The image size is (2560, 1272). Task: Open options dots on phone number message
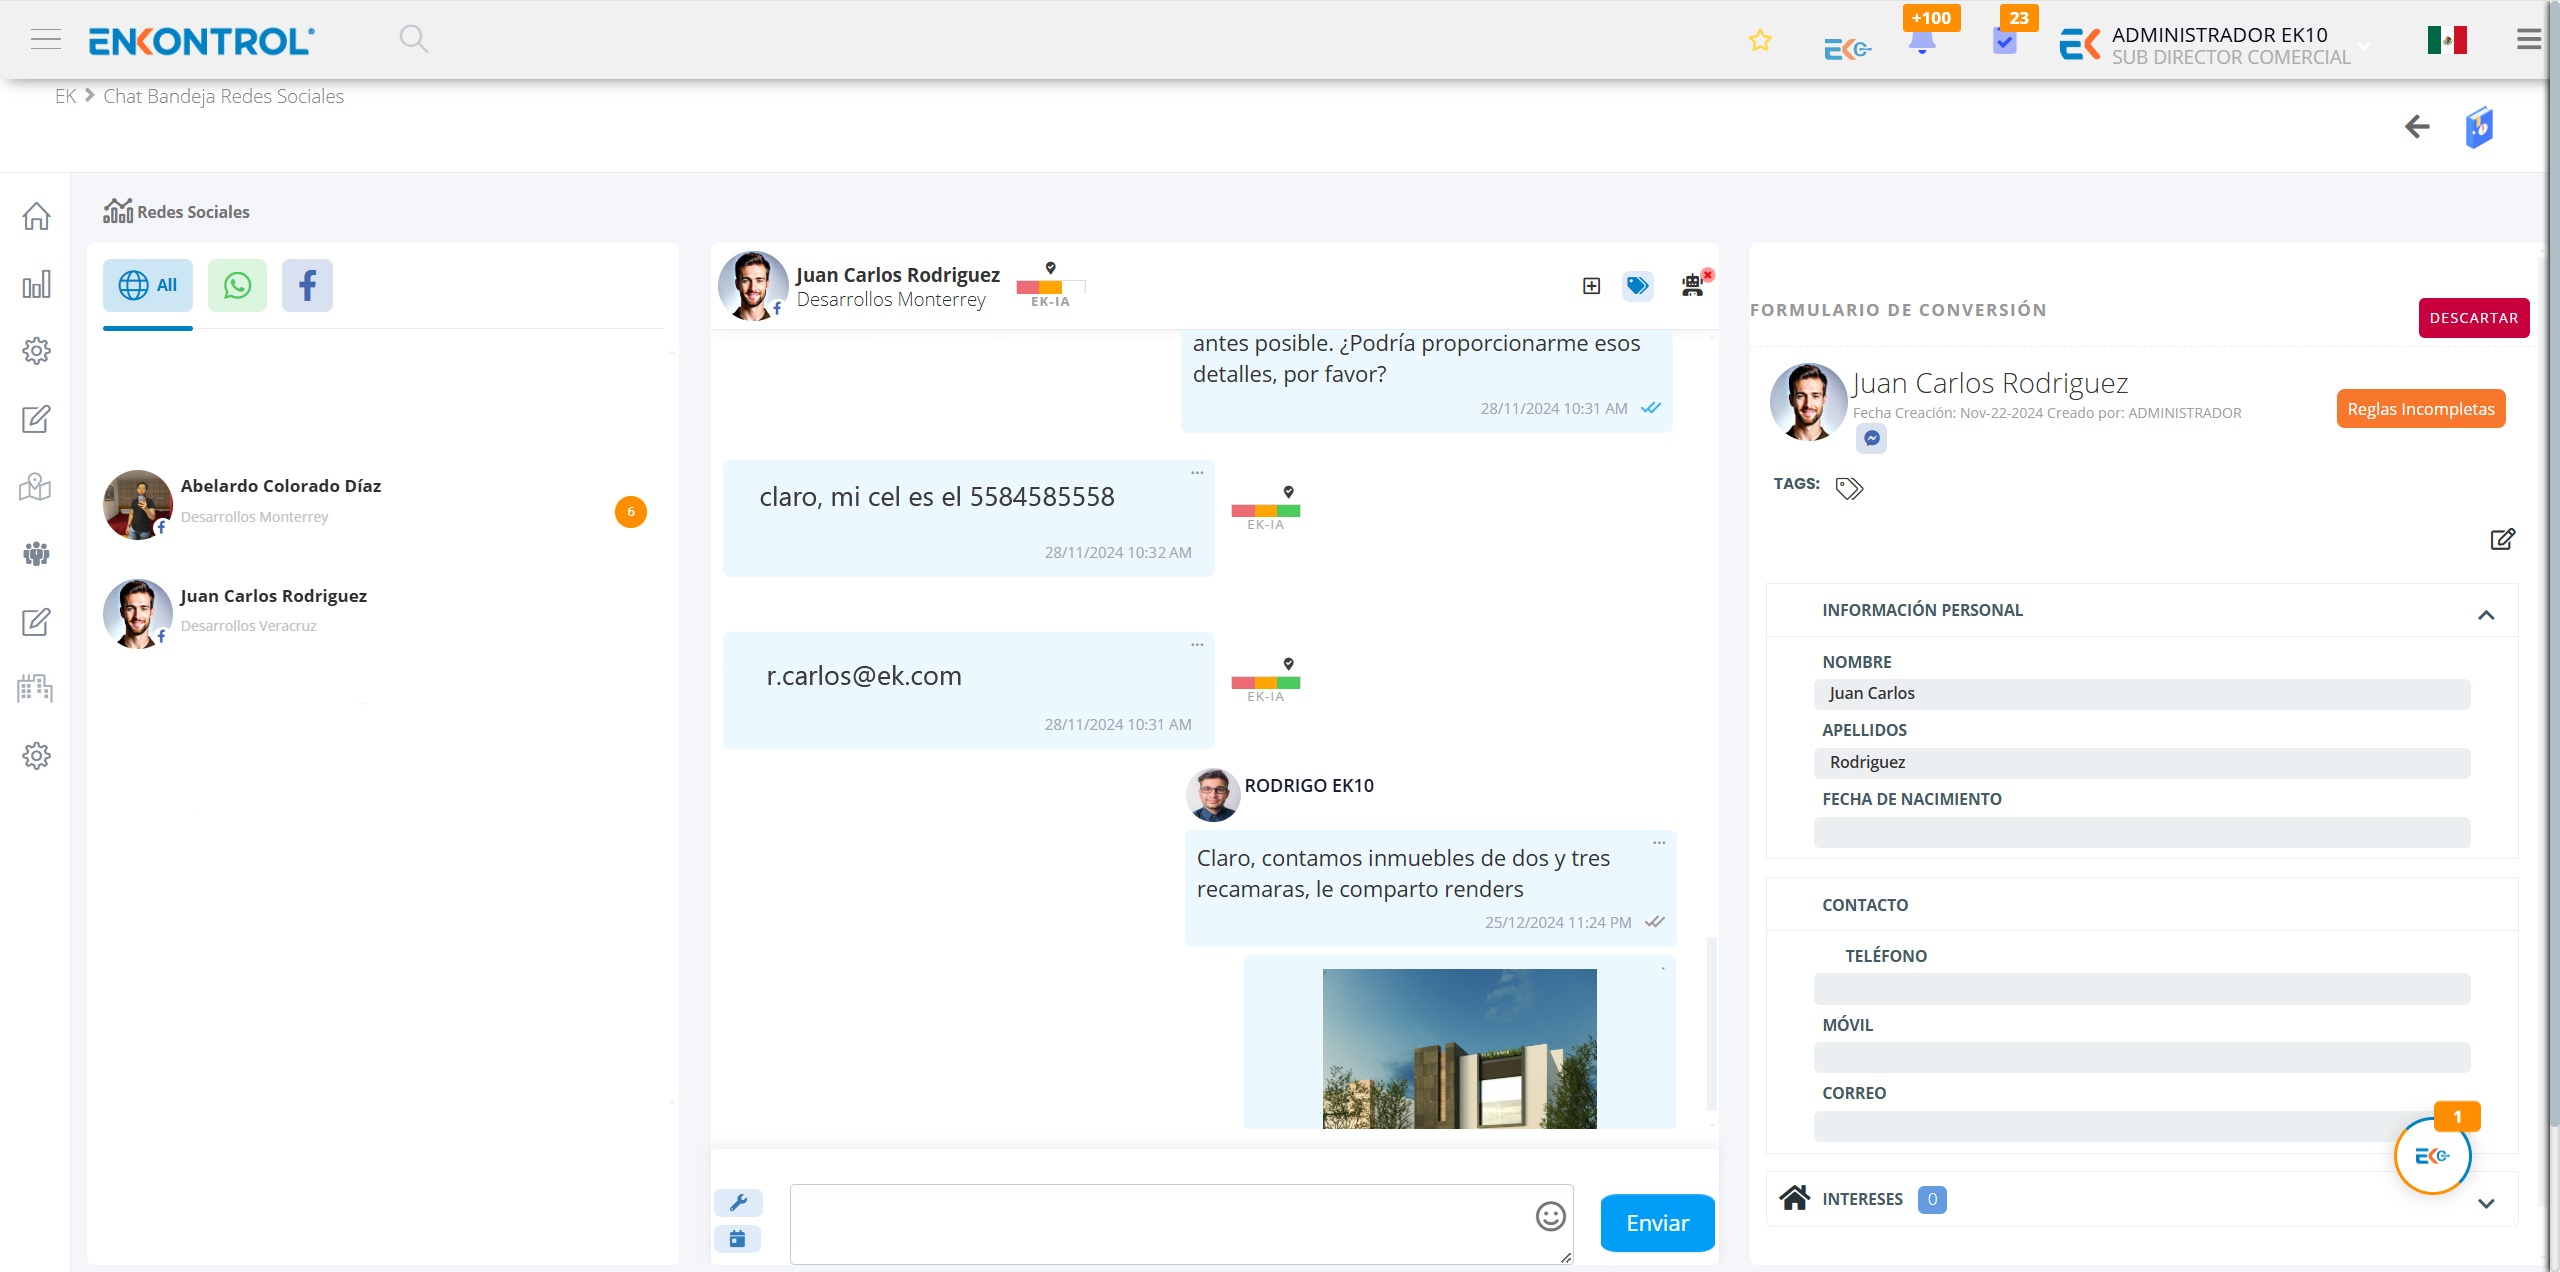(1197, 473)
